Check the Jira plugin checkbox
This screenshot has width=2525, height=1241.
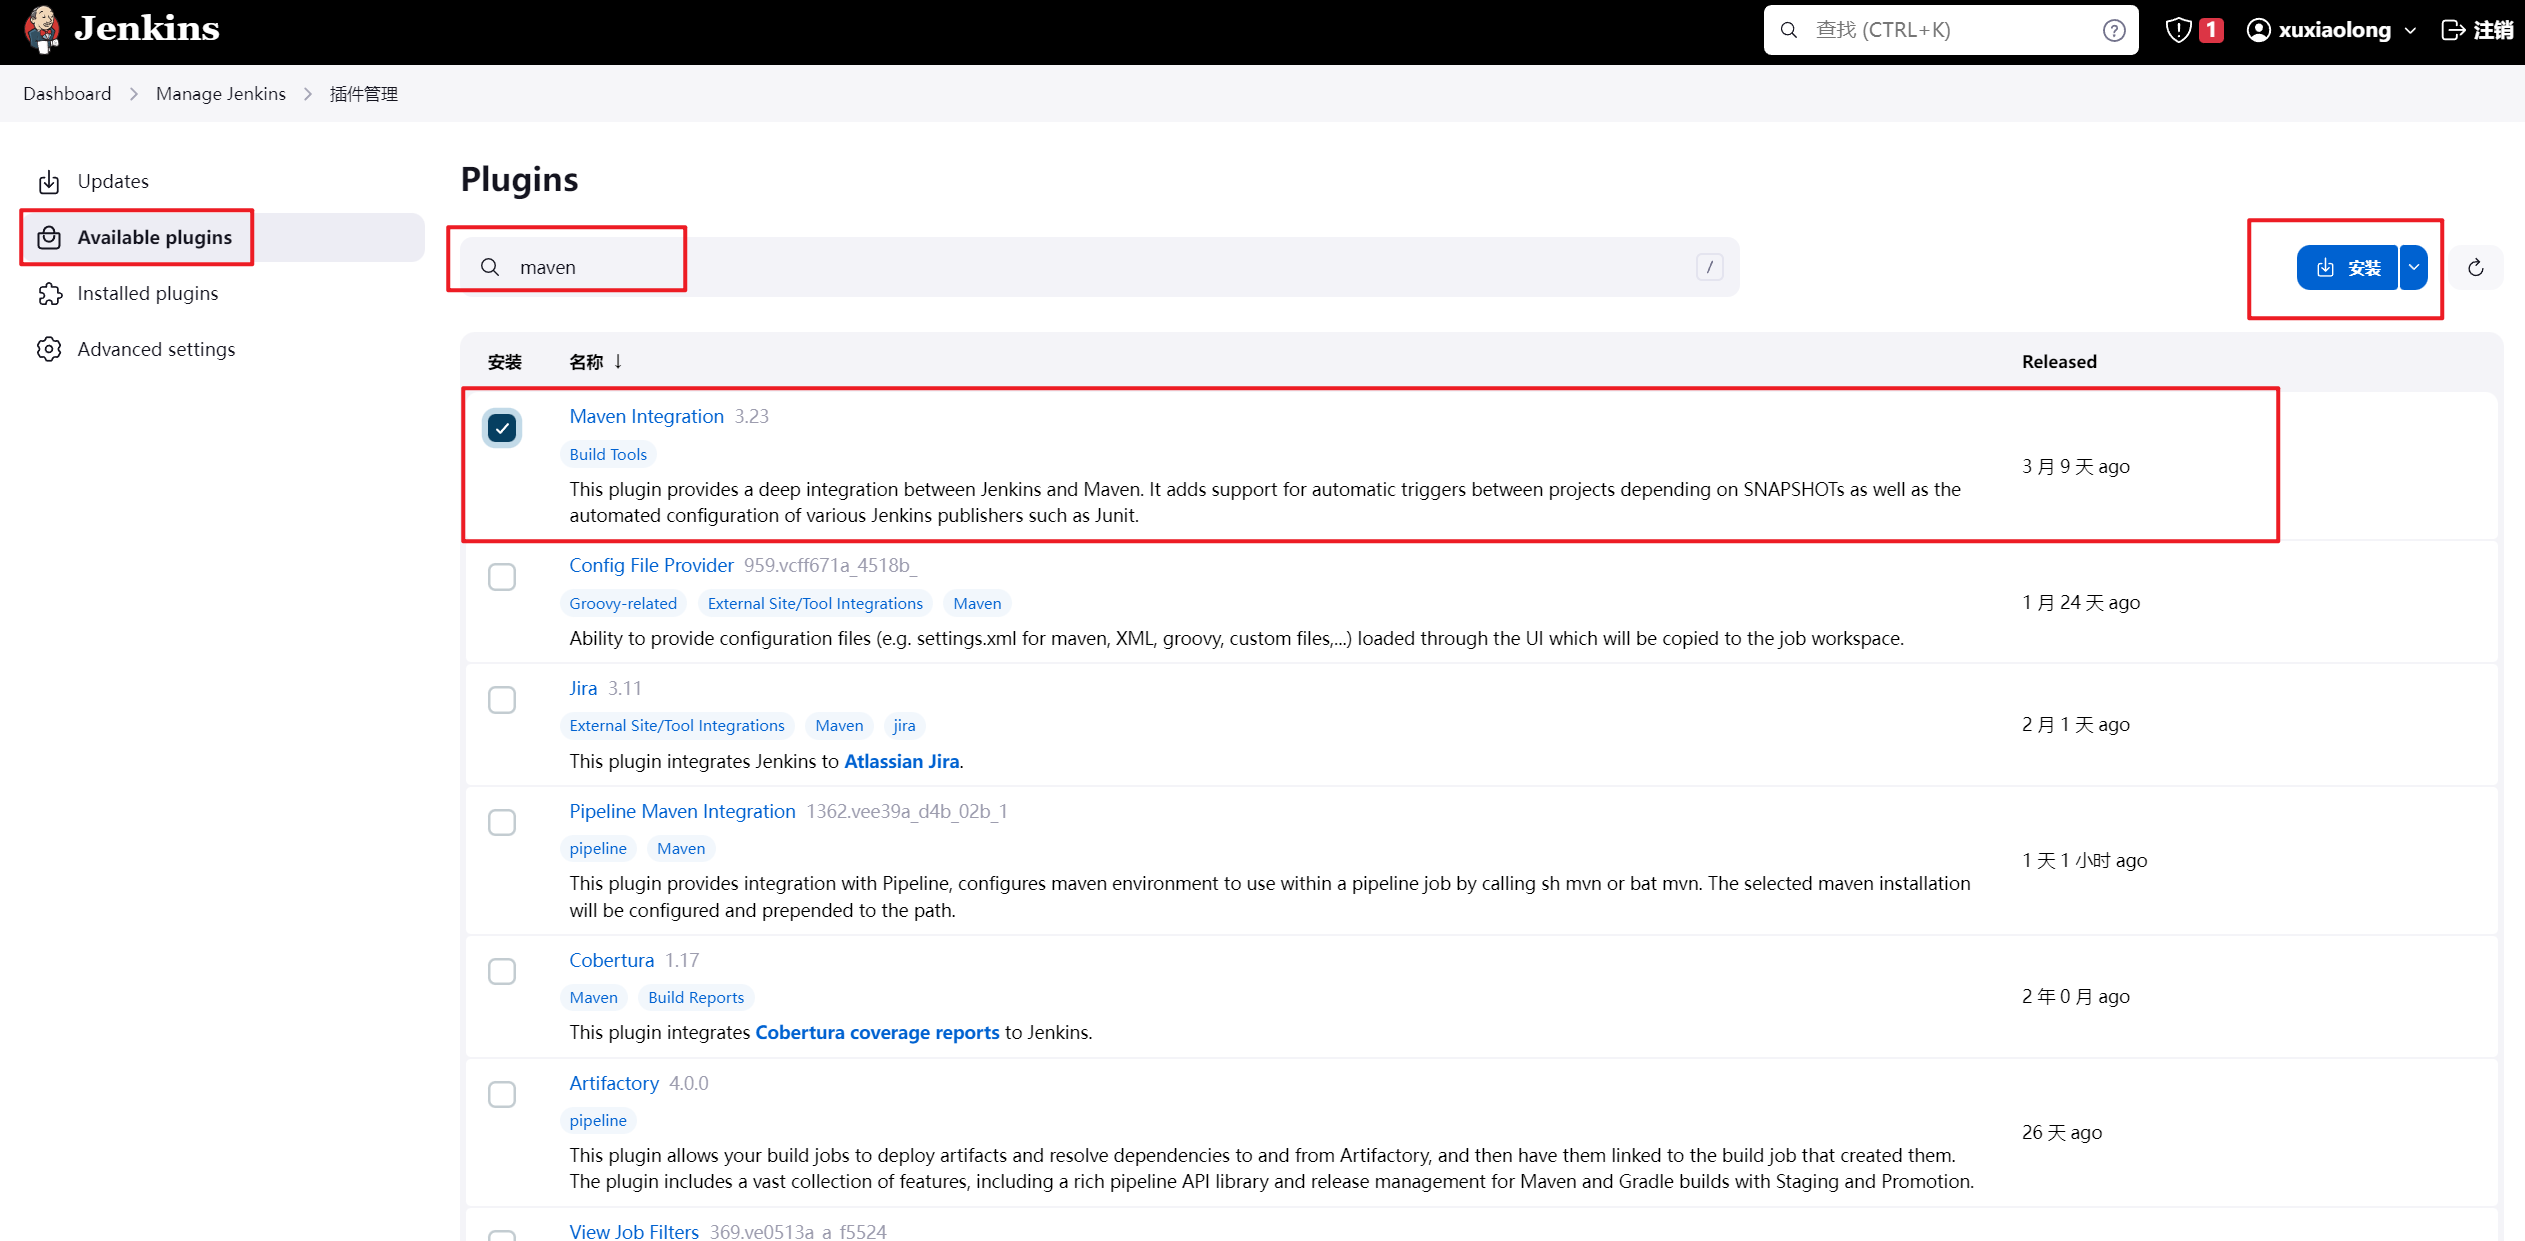click(502, 700)
